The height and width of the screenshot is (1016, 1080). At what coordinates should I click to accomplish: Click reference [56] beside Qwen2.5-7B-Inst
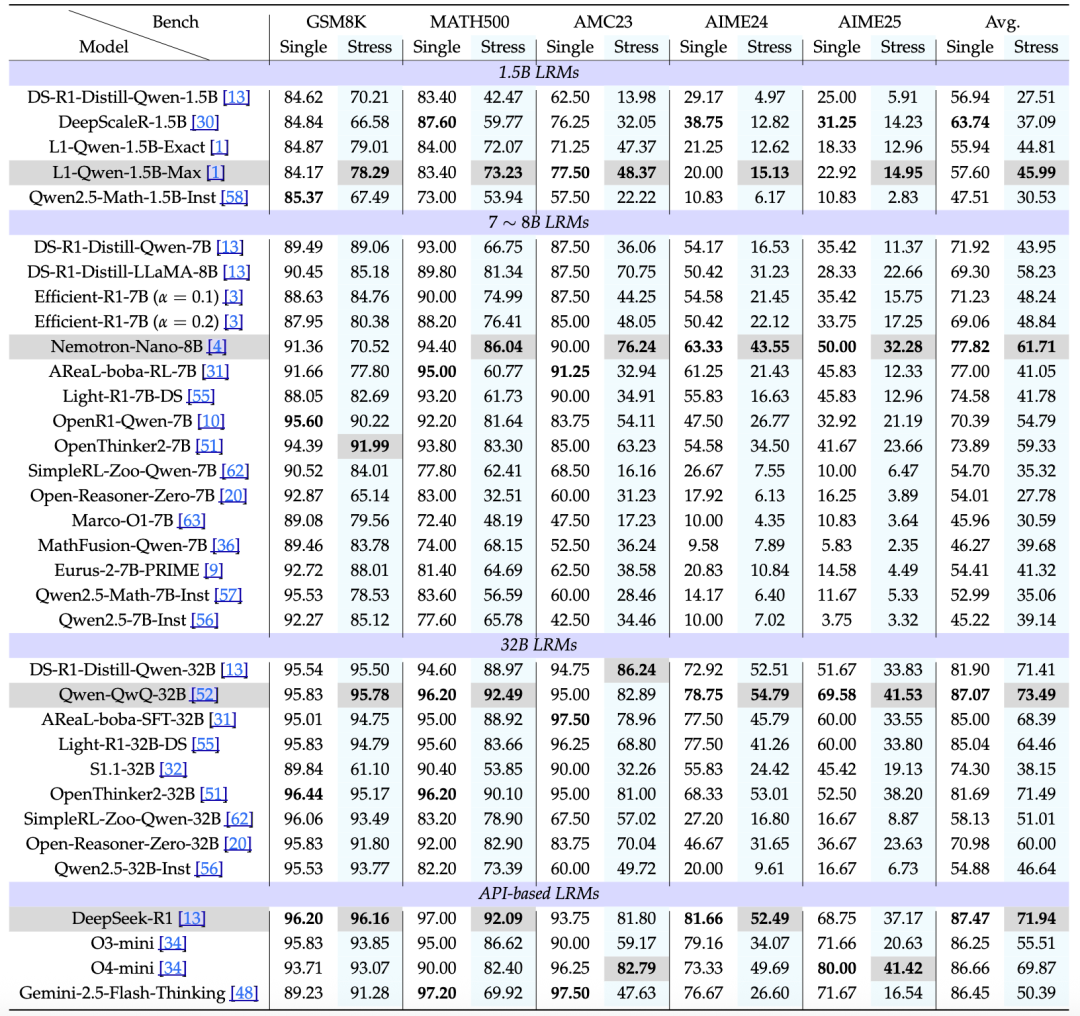205,619
